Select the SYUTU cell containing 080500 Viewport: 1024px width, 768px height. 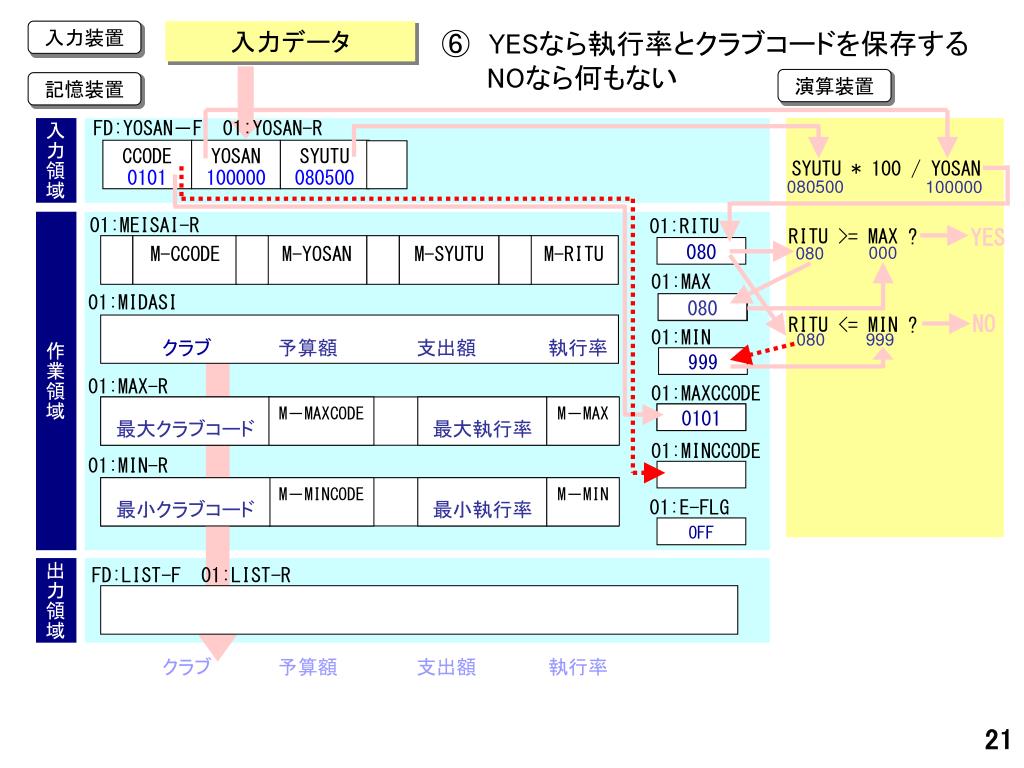(324, 165)
